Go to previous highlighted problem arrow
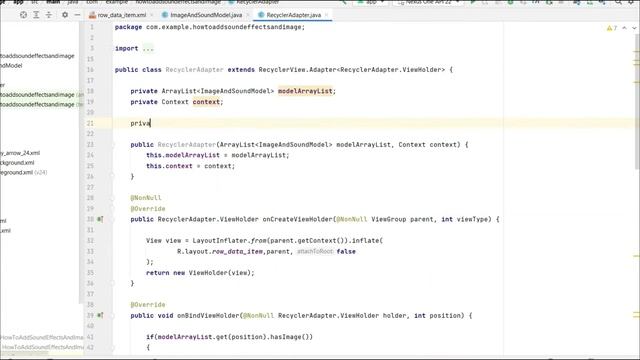The width and height of the screenshot is (640, 360). [x=624, y=28]
